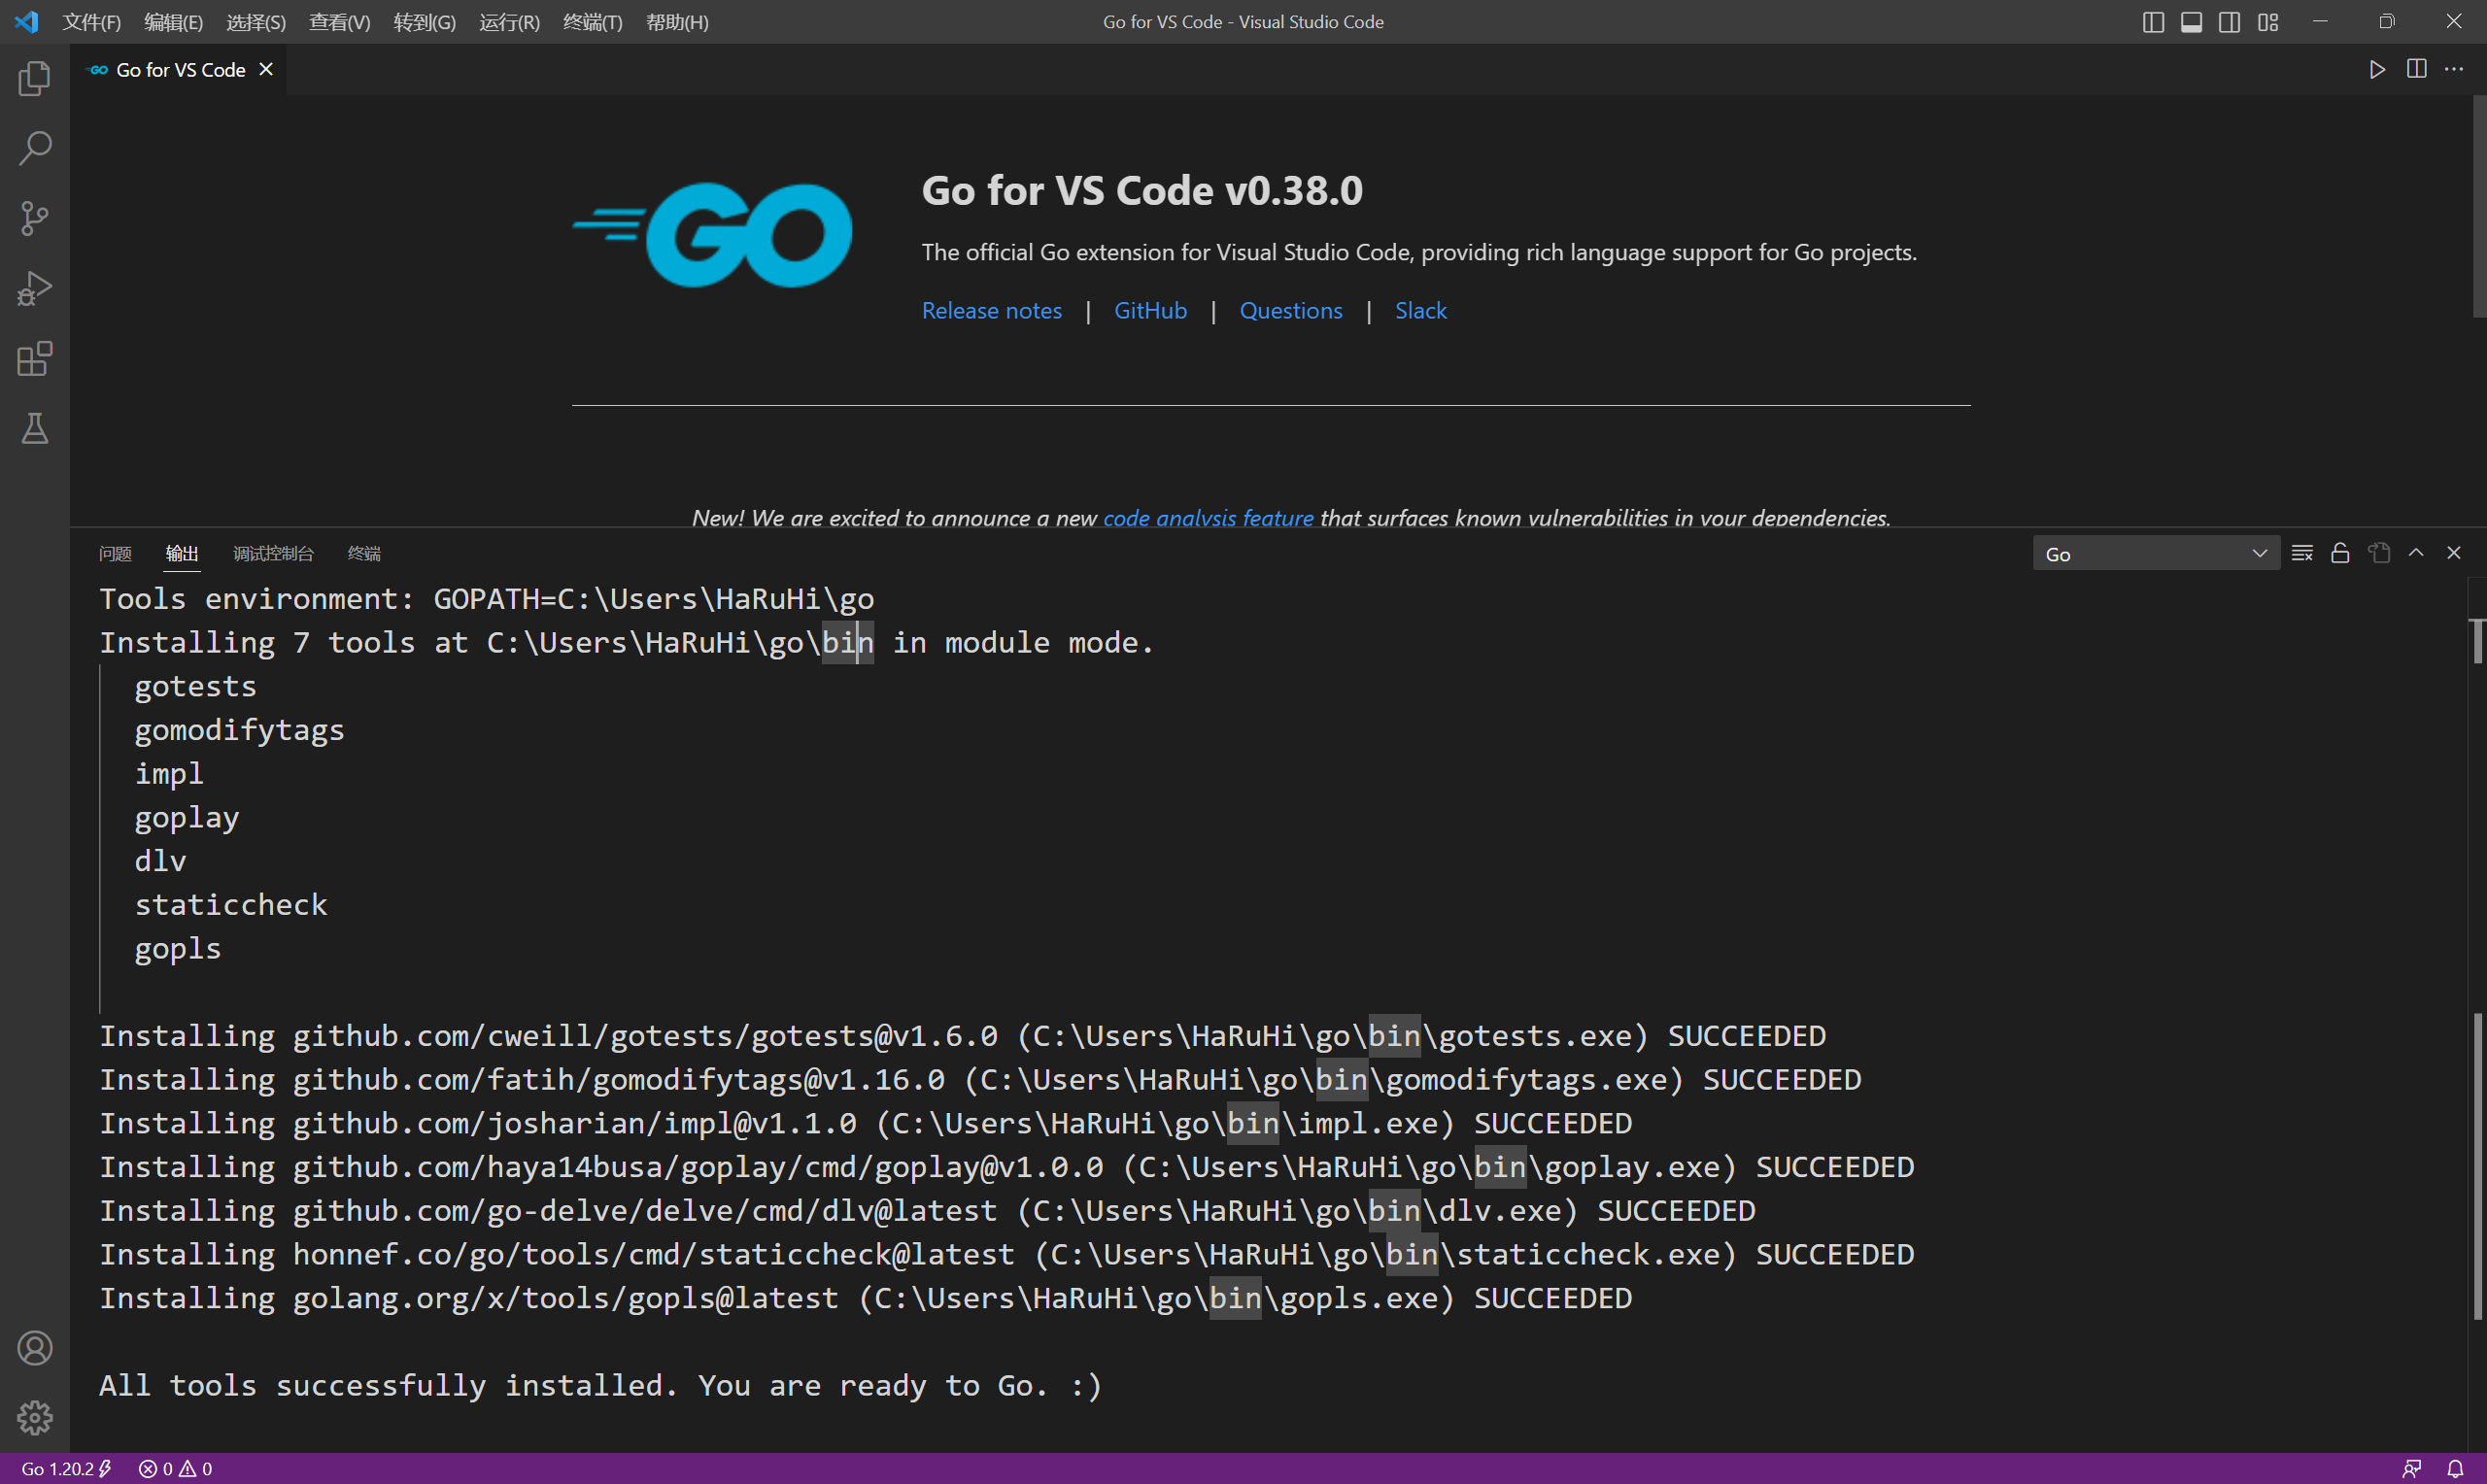Click the Go gopher logo image
The image size is (2487, 1484).
[711, 234]
